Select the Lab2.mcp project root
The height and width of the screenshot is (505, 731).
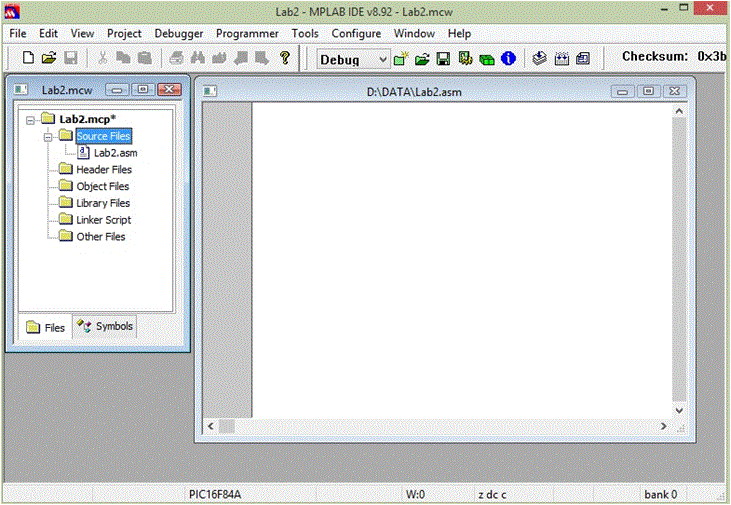pyautogui.click(x=87, y=119)
